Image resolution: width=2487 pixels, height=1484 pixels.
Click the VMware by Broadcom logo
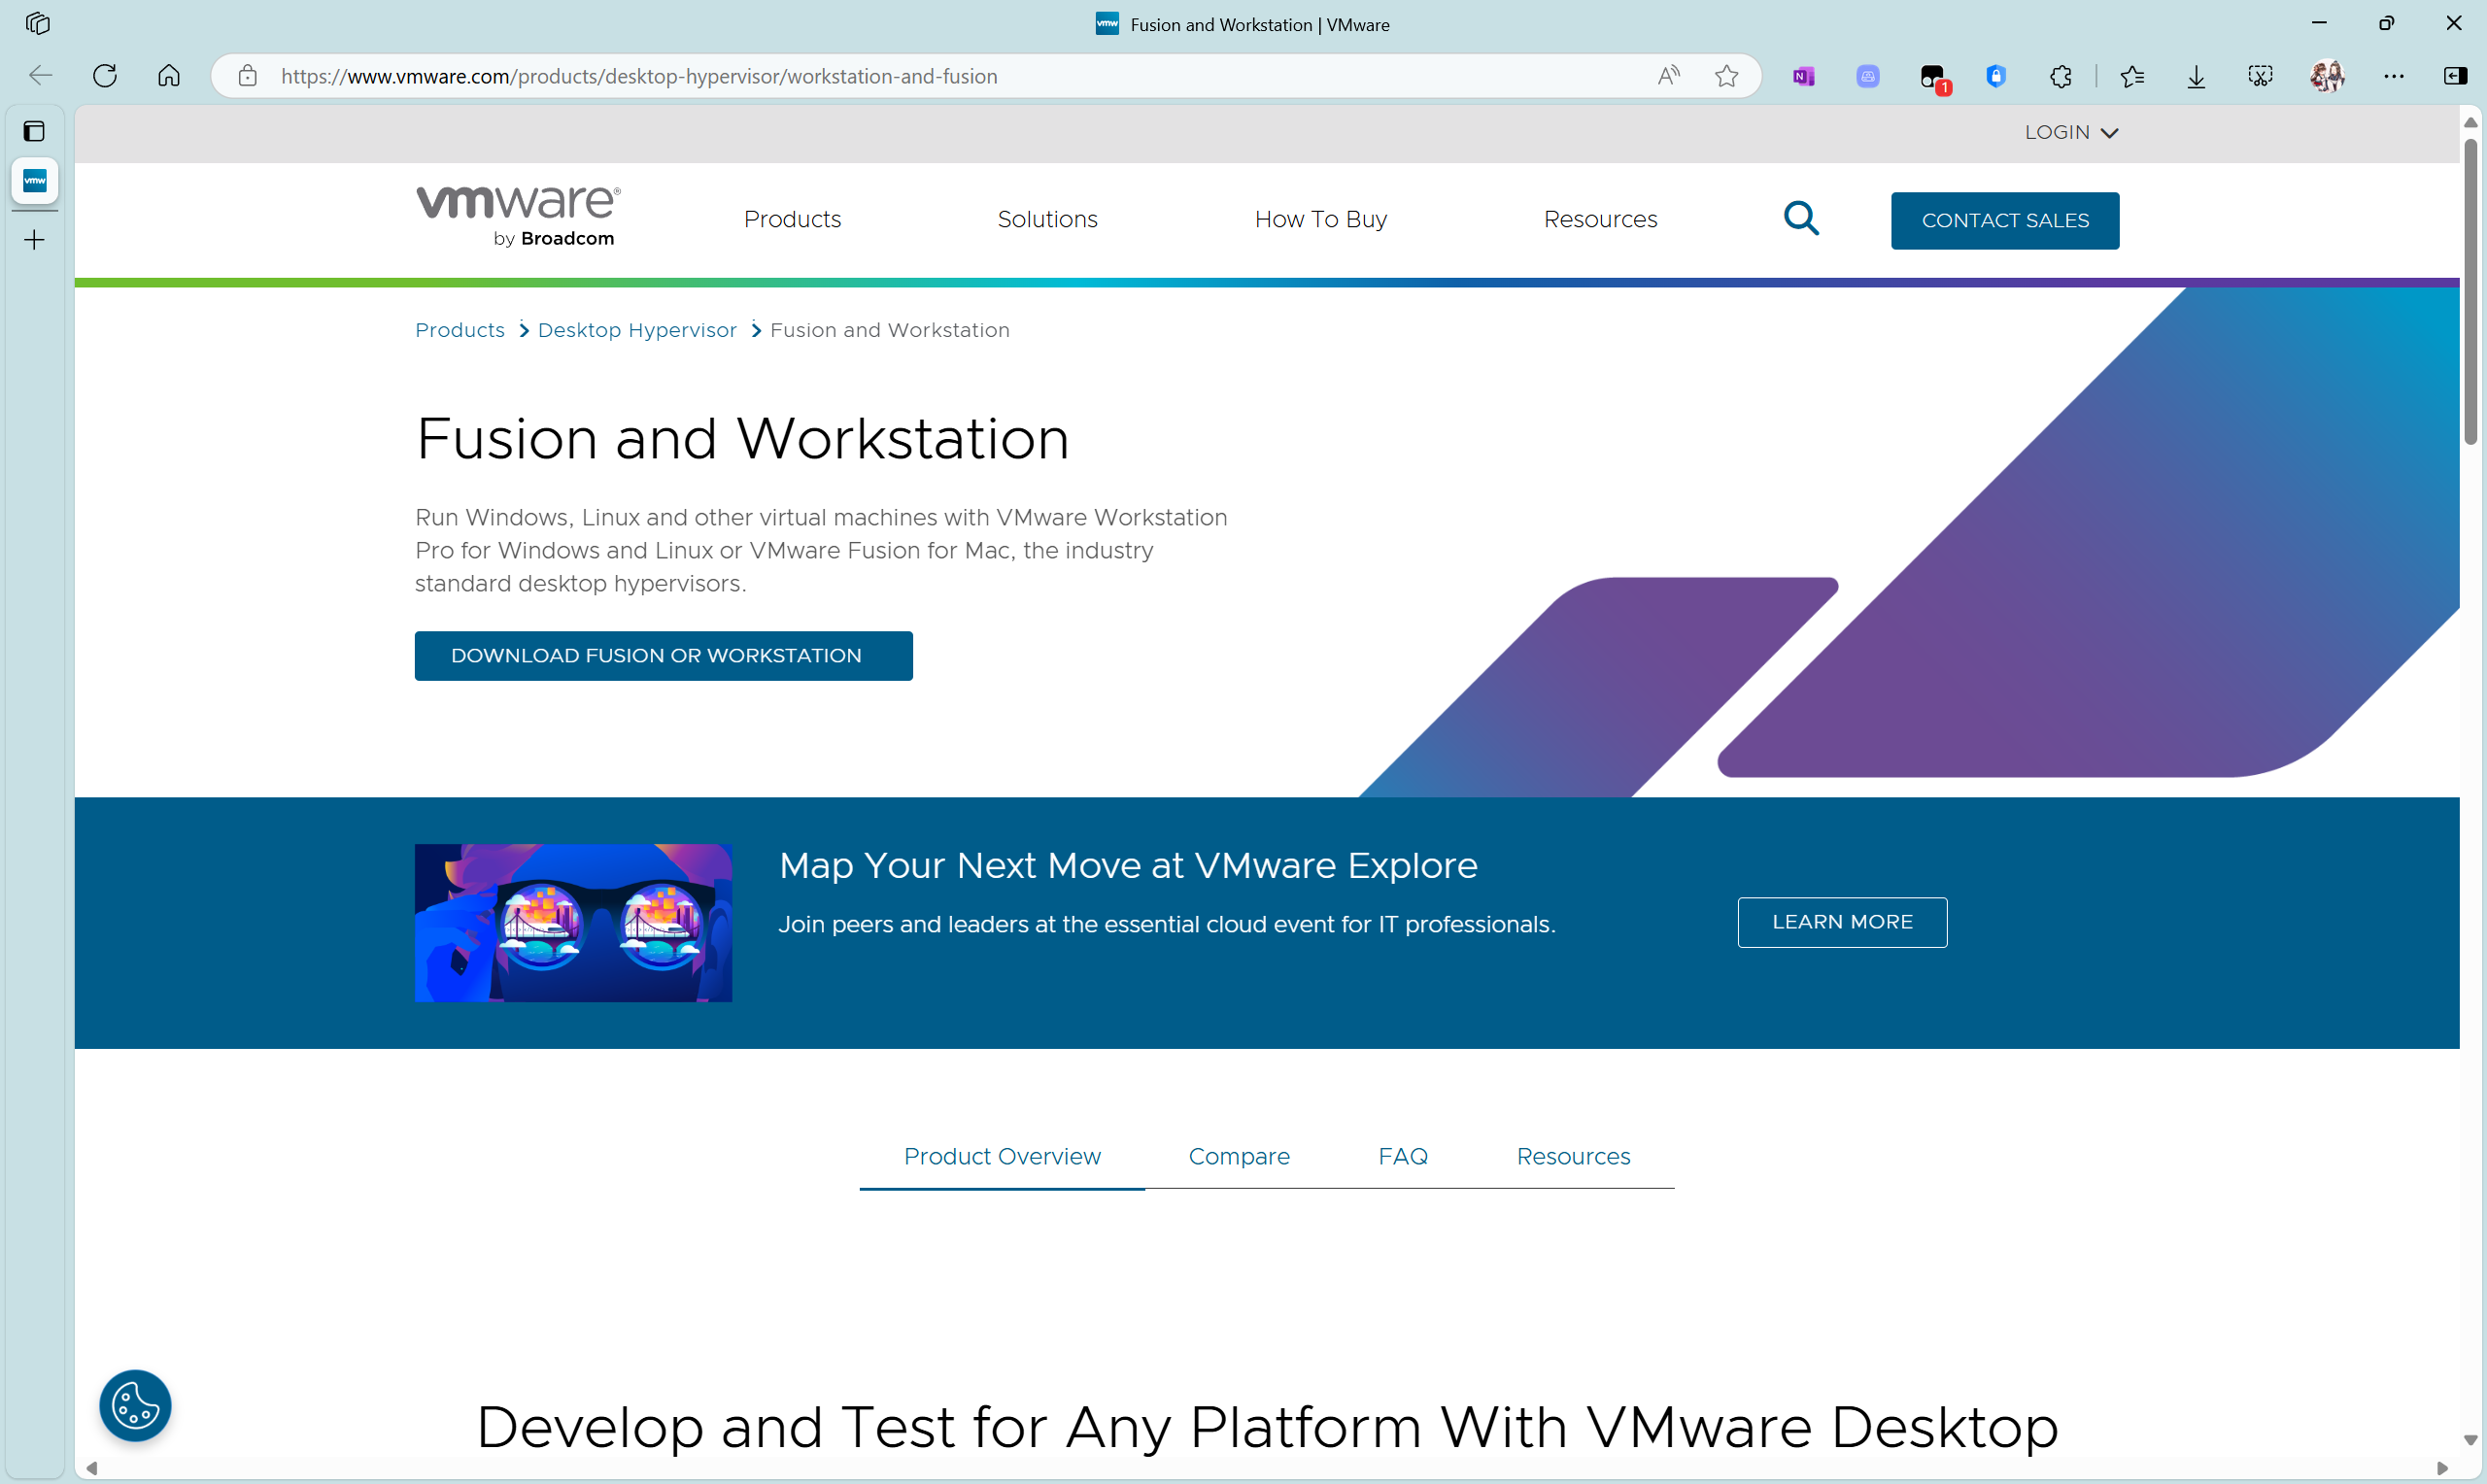[518, 215]
